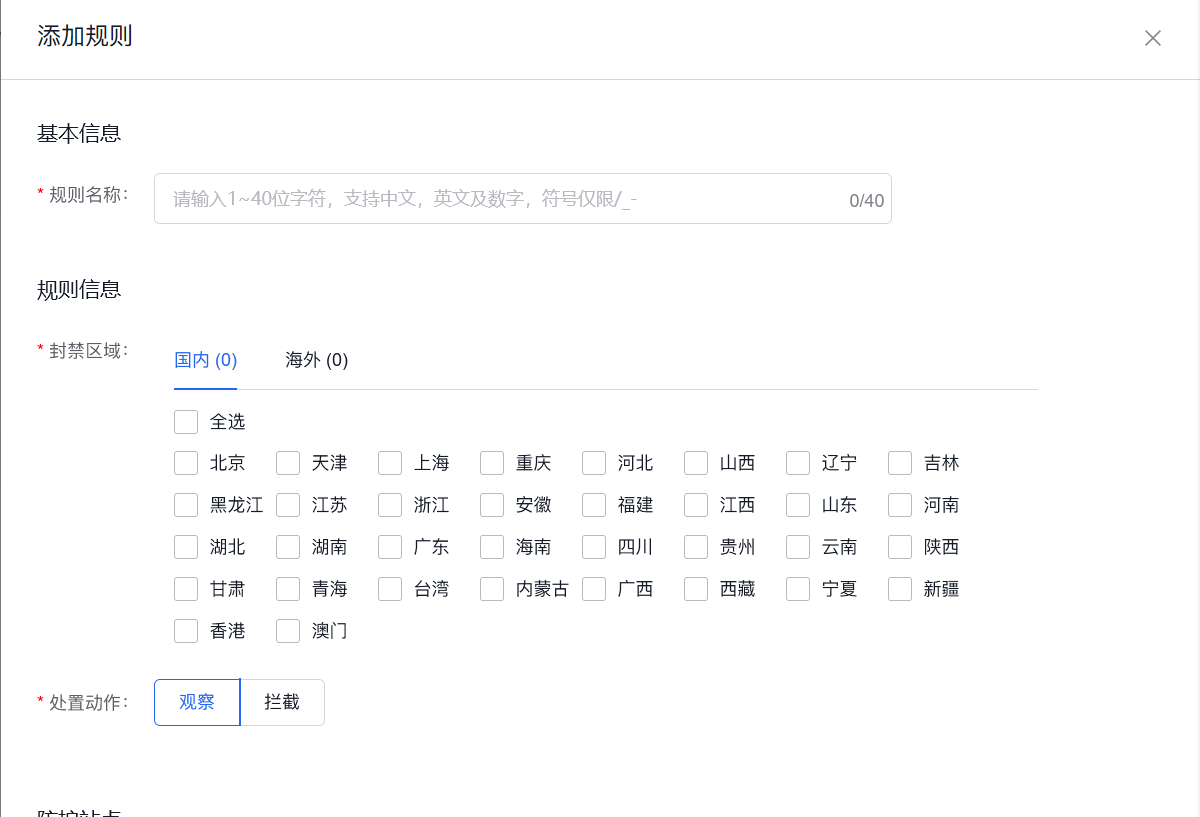Click the rule name input field
This screenshot has height=817, width=1200.
tap(522, 198)
